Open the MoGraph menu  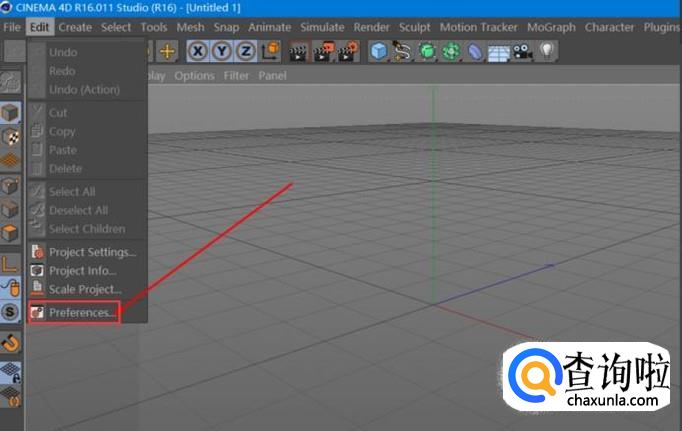pos(551,27)
